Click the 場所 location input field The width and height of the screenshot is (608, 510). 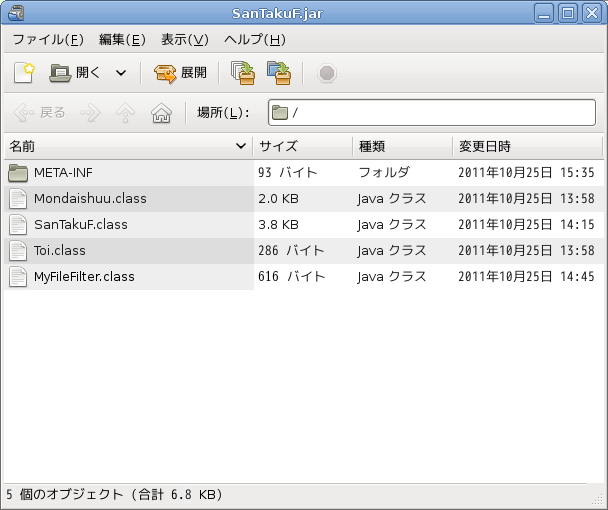(x=432, y=112)
